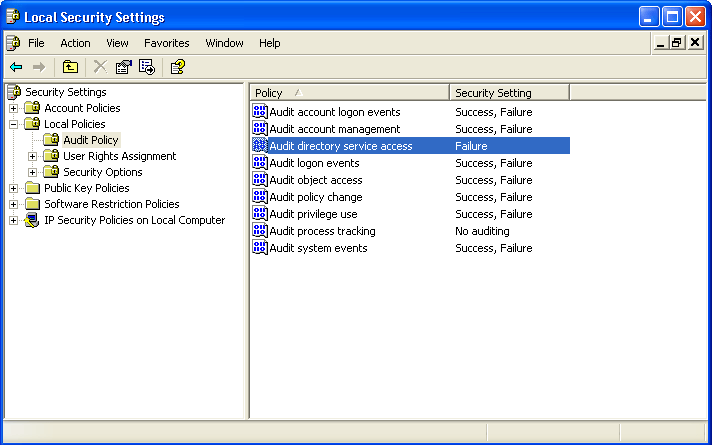This screenshot has width=712, height=445.
Task: Click the Audit process tracking policy icon
Action: click(x=260, y=231)
